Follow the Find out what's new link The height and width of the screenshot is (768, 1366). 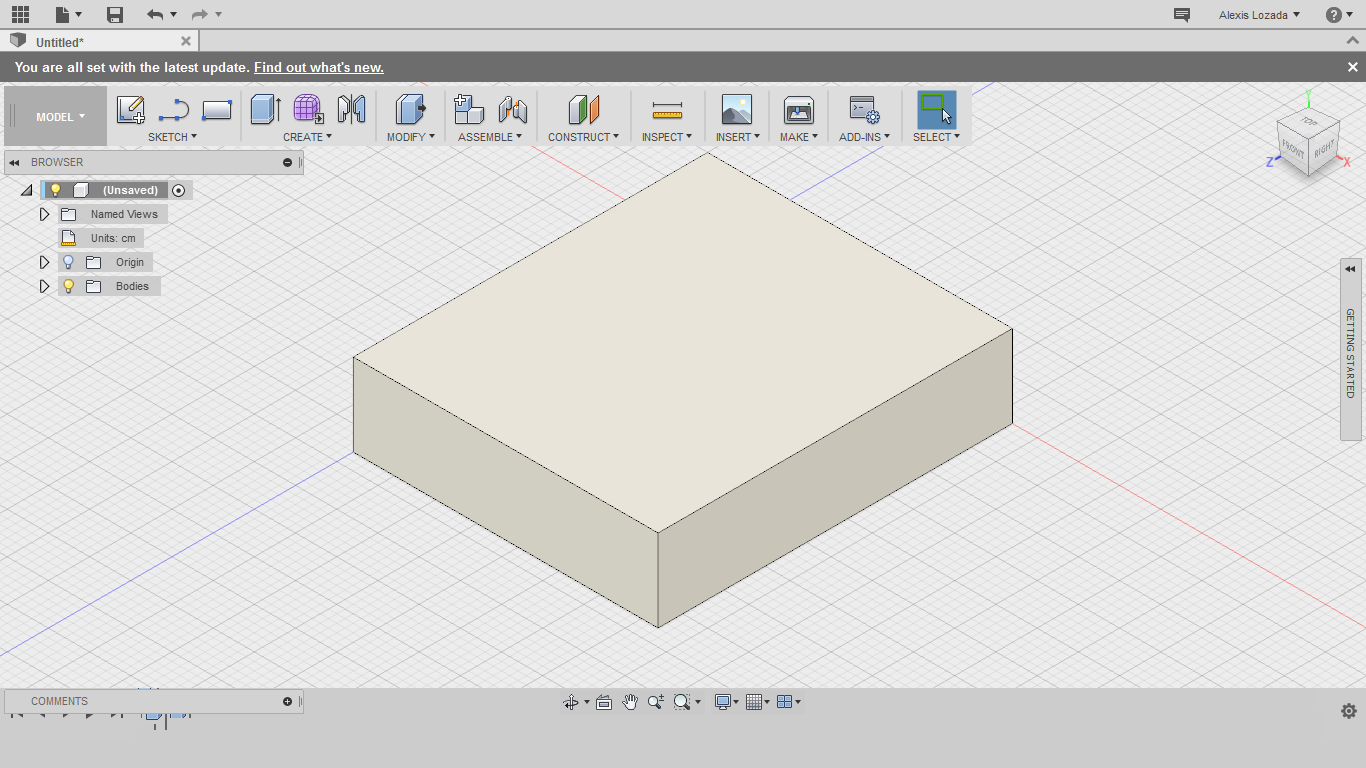[x=318, y=67]
